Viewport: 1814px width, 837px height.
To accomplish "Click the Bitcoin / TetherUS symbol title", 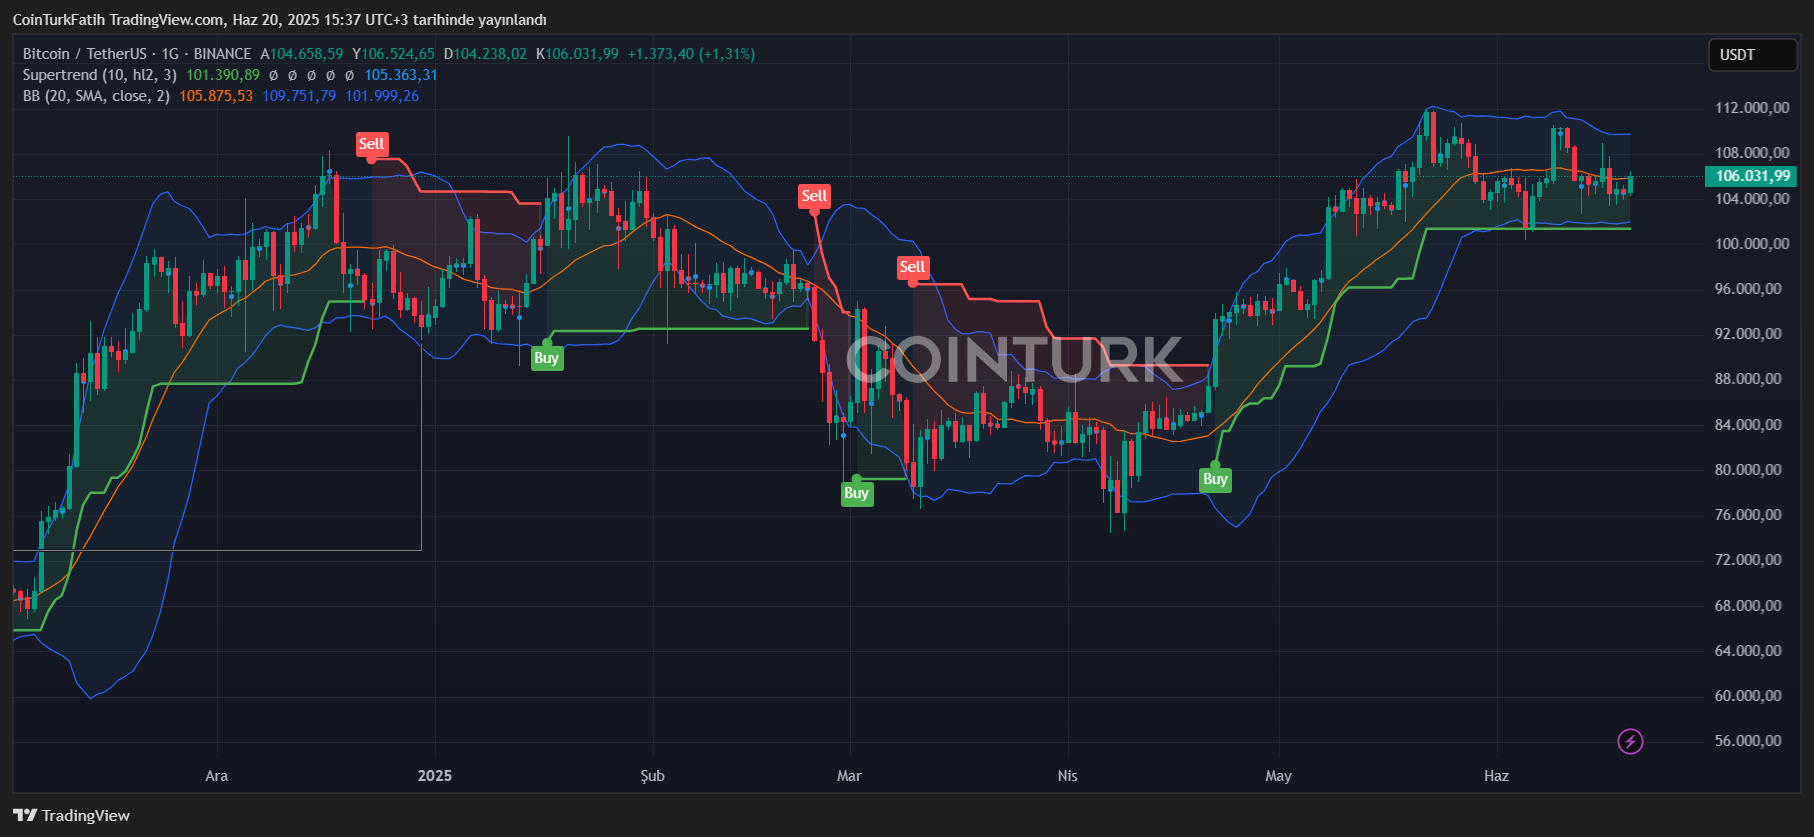I will [x=85, y=54].
